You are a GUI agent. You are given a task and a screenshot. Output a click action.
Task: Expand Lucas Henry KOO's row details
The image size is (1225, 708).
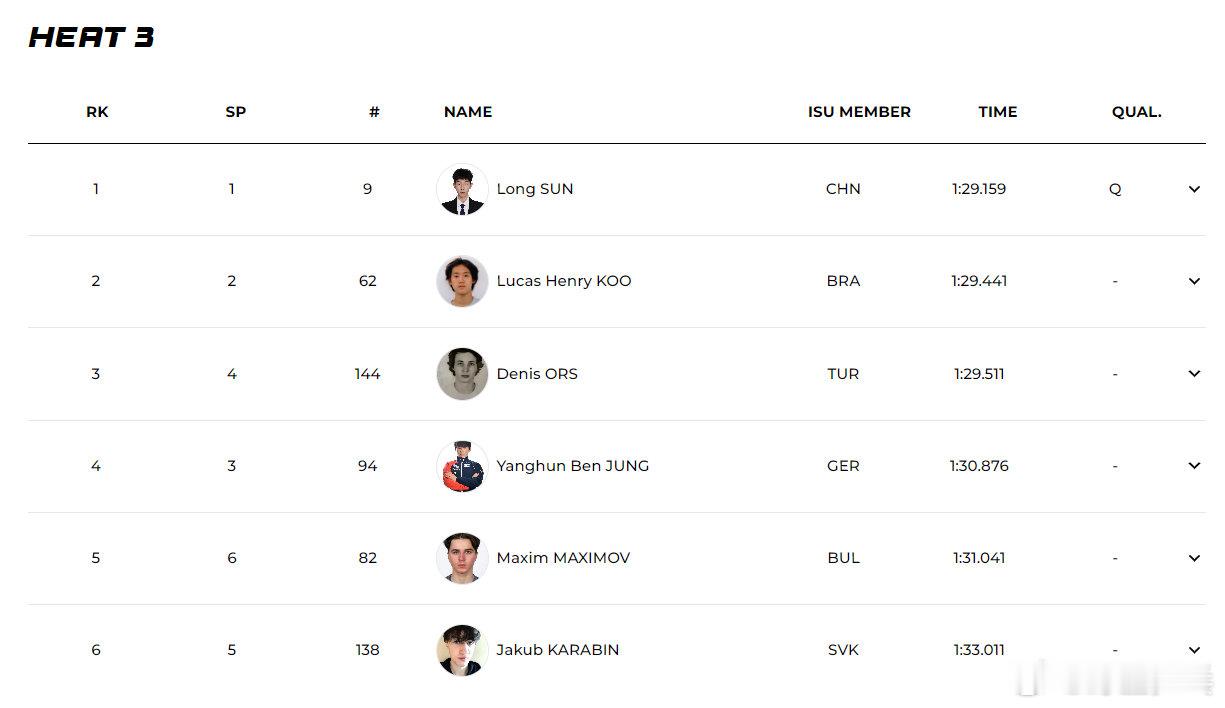pyautogui.click(x=1194, y=281)
